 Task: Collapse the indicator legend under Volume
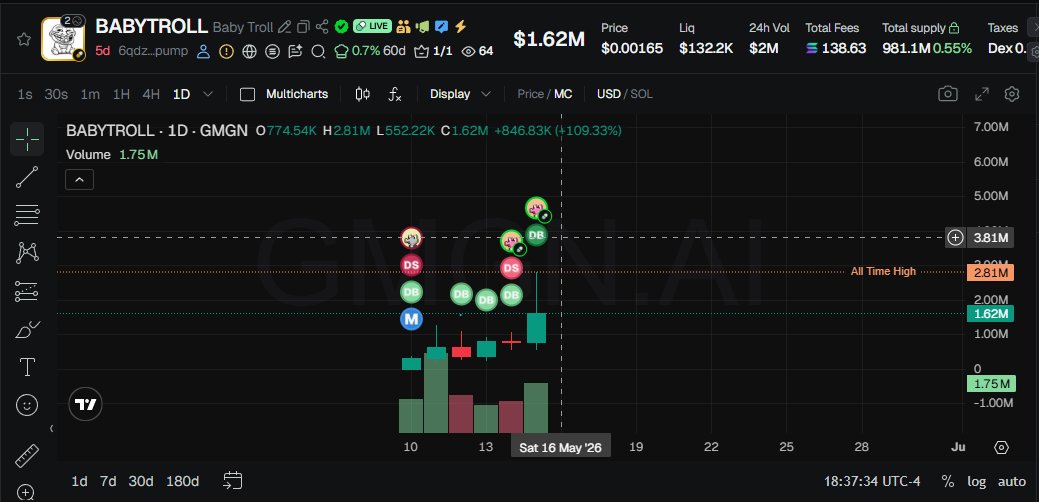coord(79,179)
